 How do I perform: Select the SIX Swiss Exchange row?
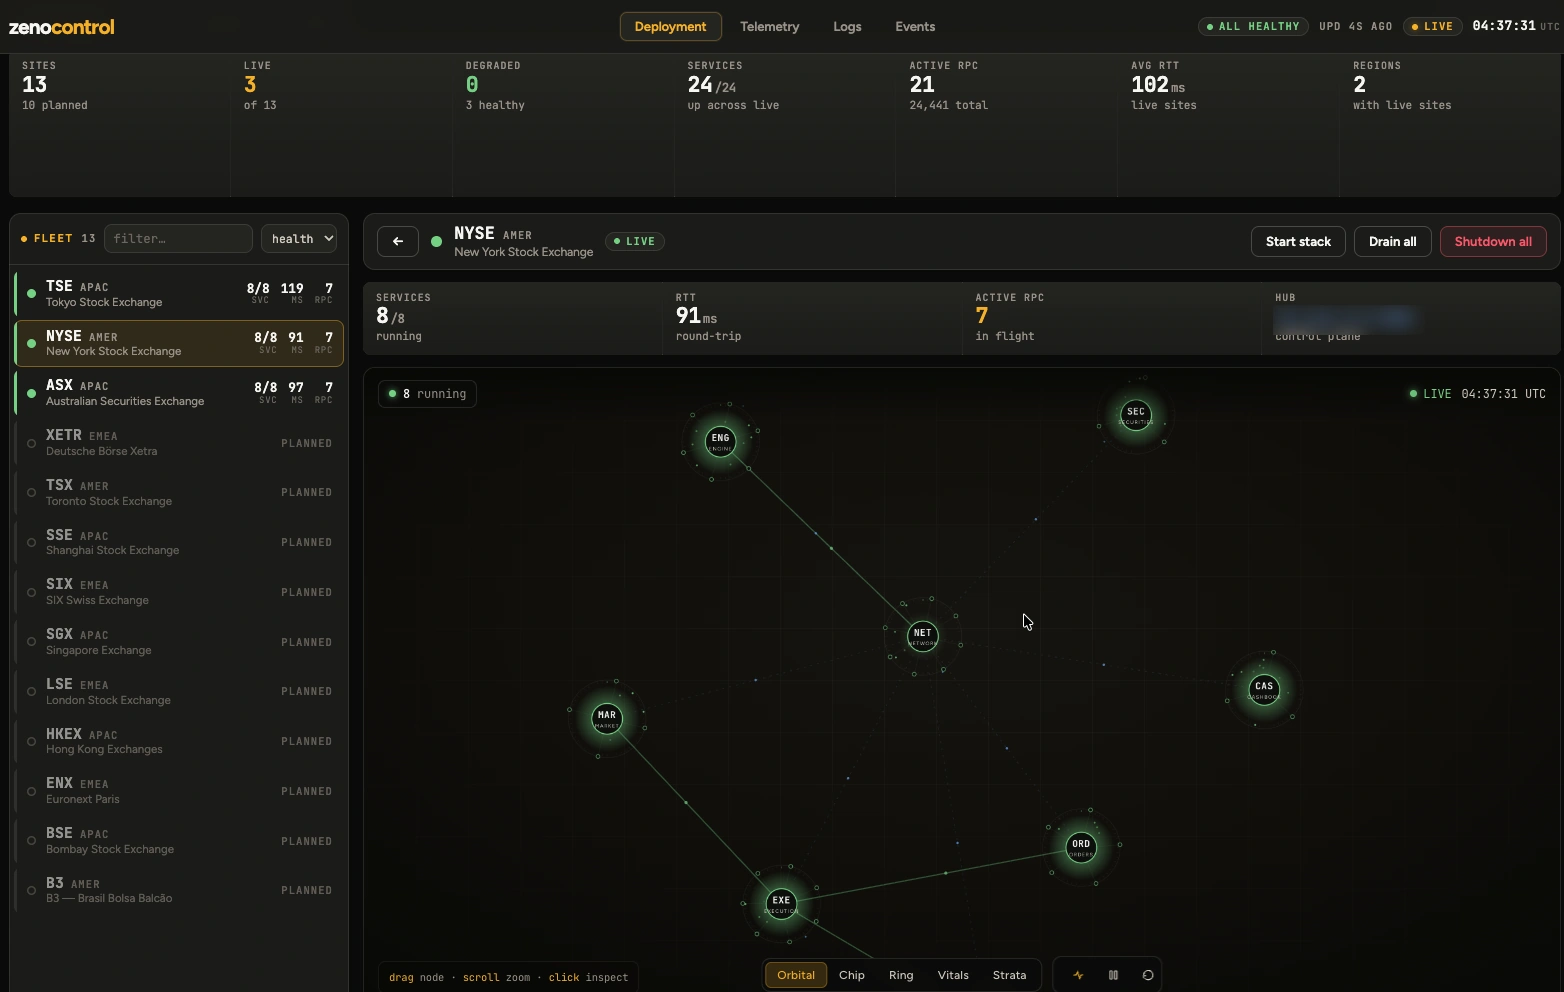(179, 591)
